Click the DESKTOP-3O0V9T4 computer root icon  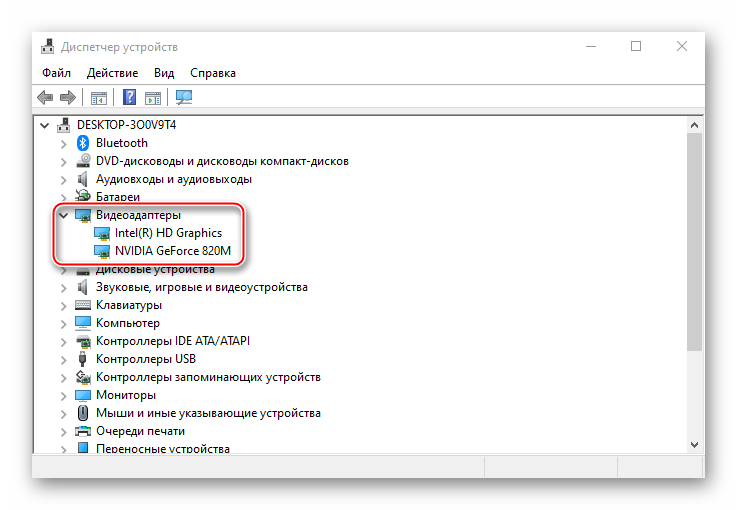tap(63, 125)
